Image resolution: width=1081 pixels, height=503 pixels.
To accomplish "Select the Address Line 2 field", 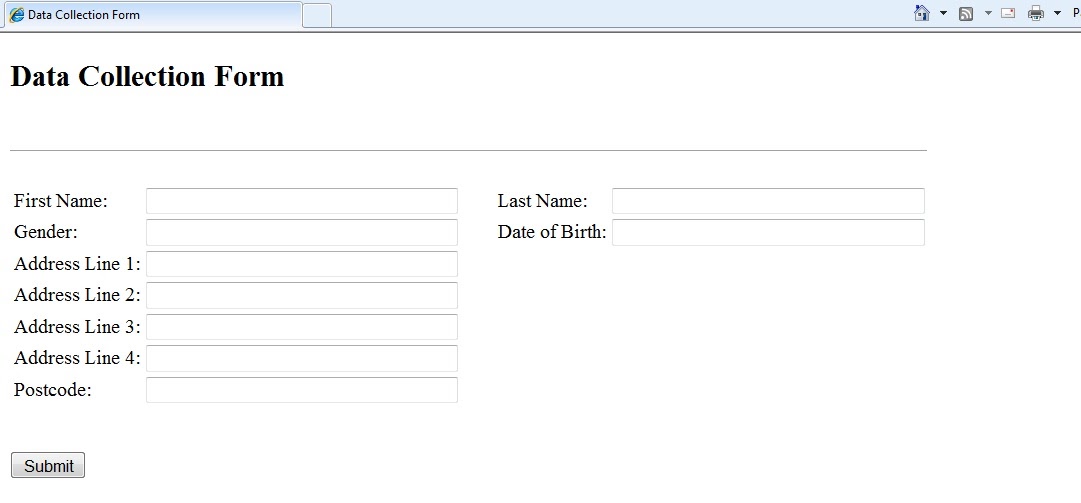I will coord(302,295).
